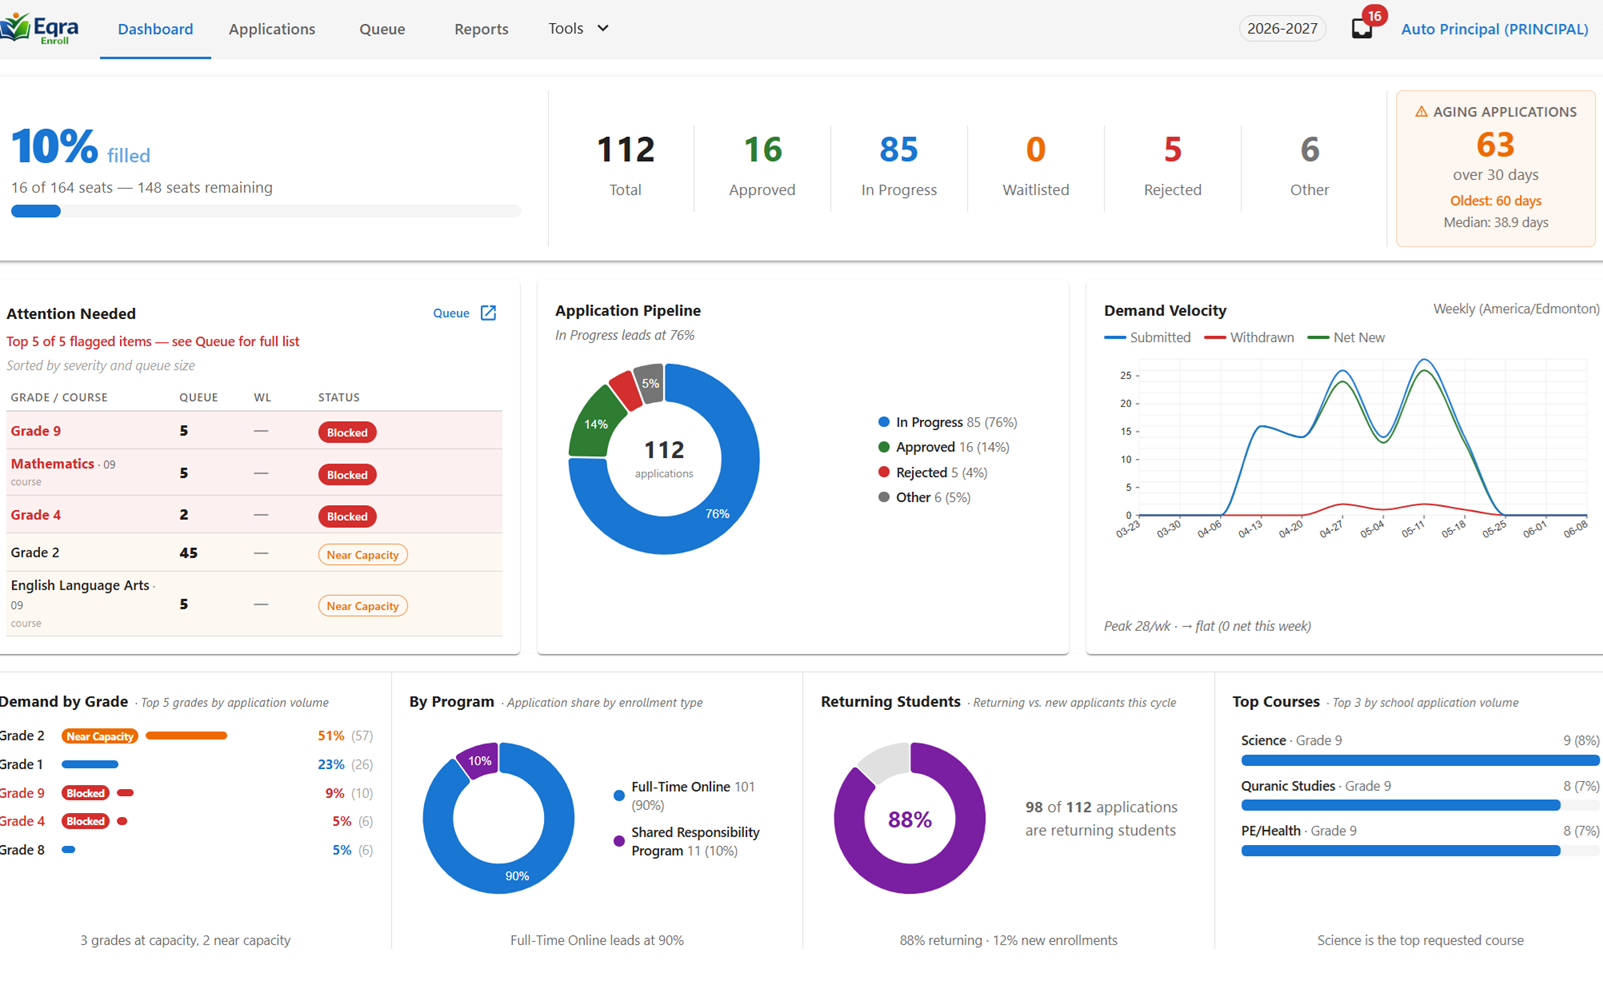Viewport: 1603px width, 1001px height.
Task: Click Near Capacity badge for English Language Arts
Action: point(362,606)
